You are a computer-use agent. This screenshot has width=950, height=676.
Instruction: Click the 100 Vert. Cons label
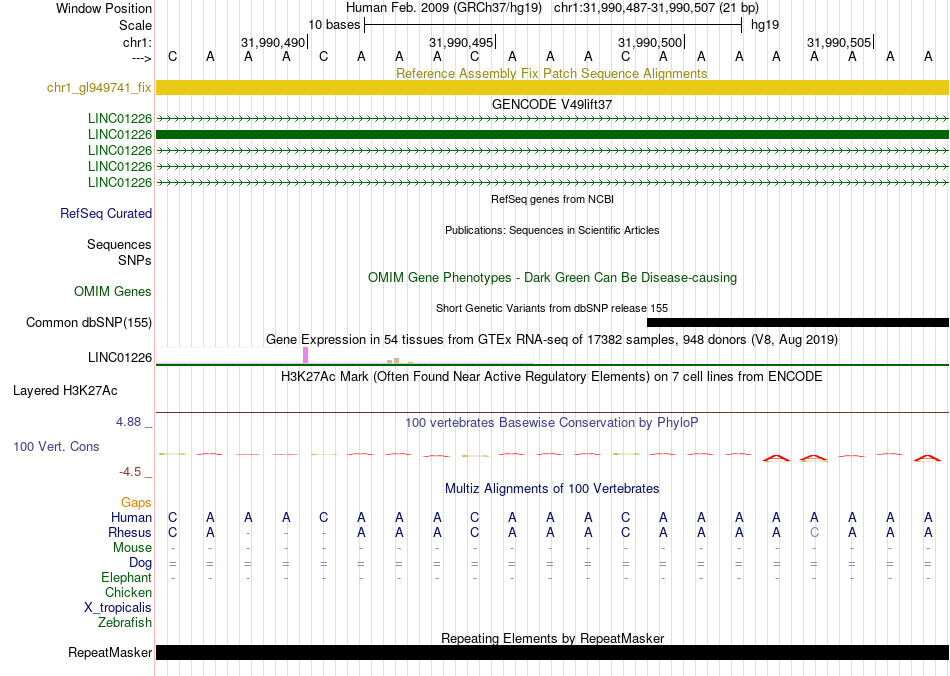click(56, 446)
